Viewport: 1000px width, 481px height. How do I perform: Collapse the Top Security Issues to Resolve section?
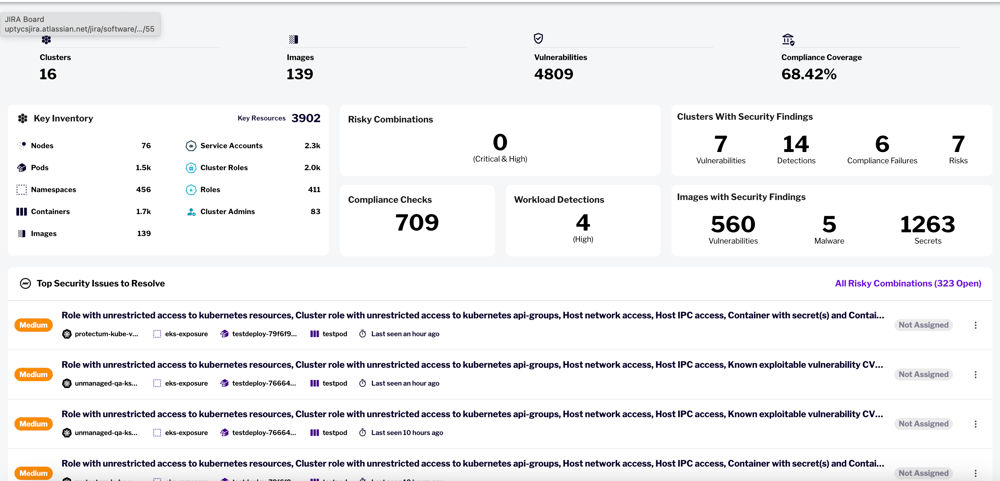pyautogui.click(x=26, y=284)
